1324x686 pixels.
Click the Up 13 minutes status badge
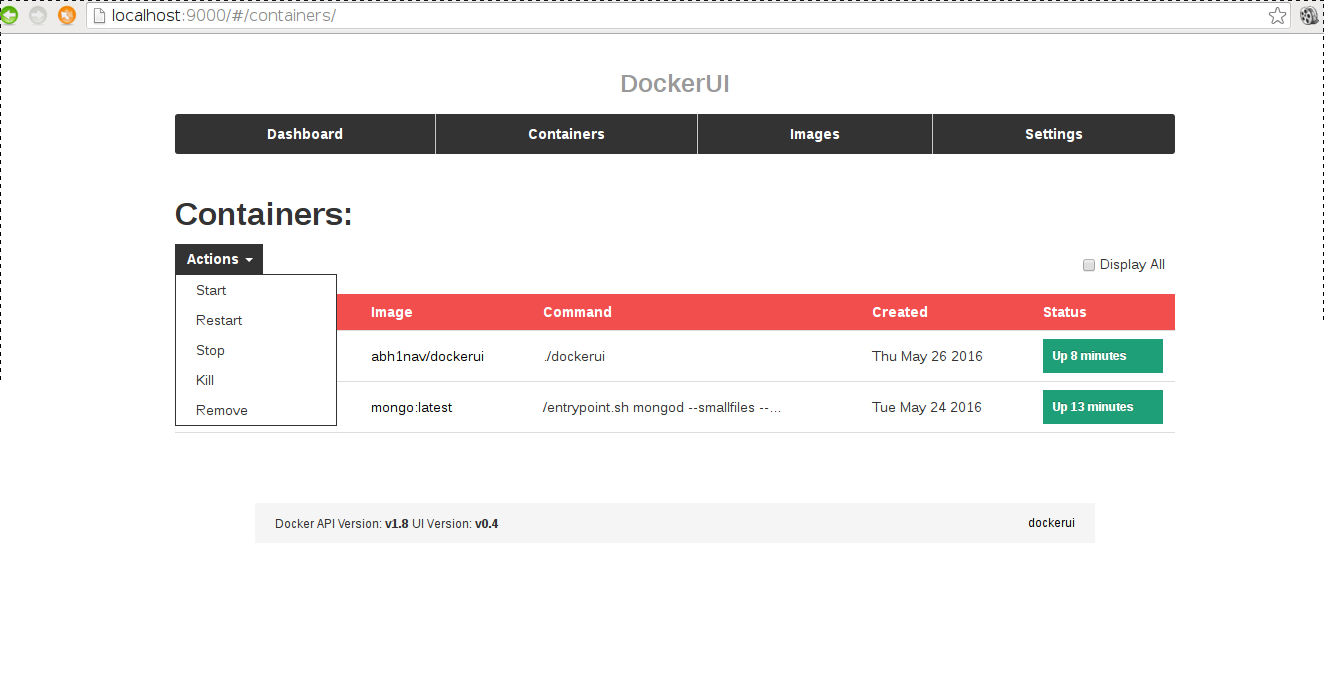[1102, 407]
